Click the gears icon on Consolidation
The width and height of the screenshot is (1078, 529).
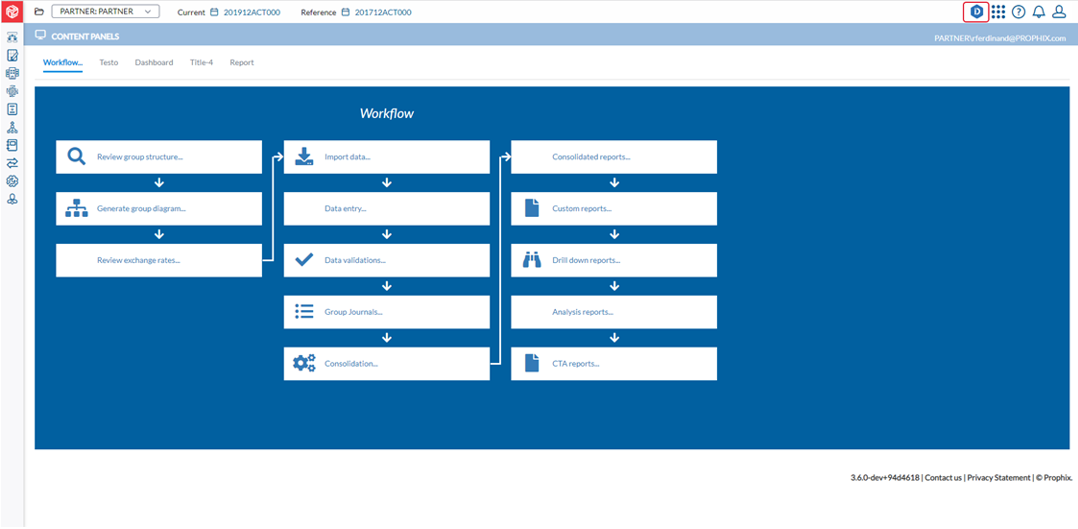[304, 363]
